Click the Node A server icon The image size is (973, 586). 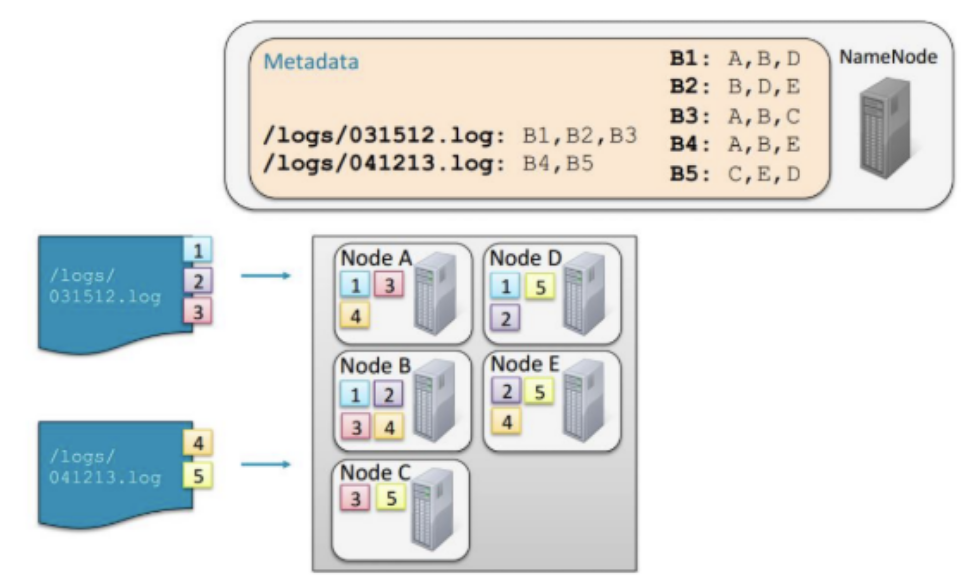[436, 292]
